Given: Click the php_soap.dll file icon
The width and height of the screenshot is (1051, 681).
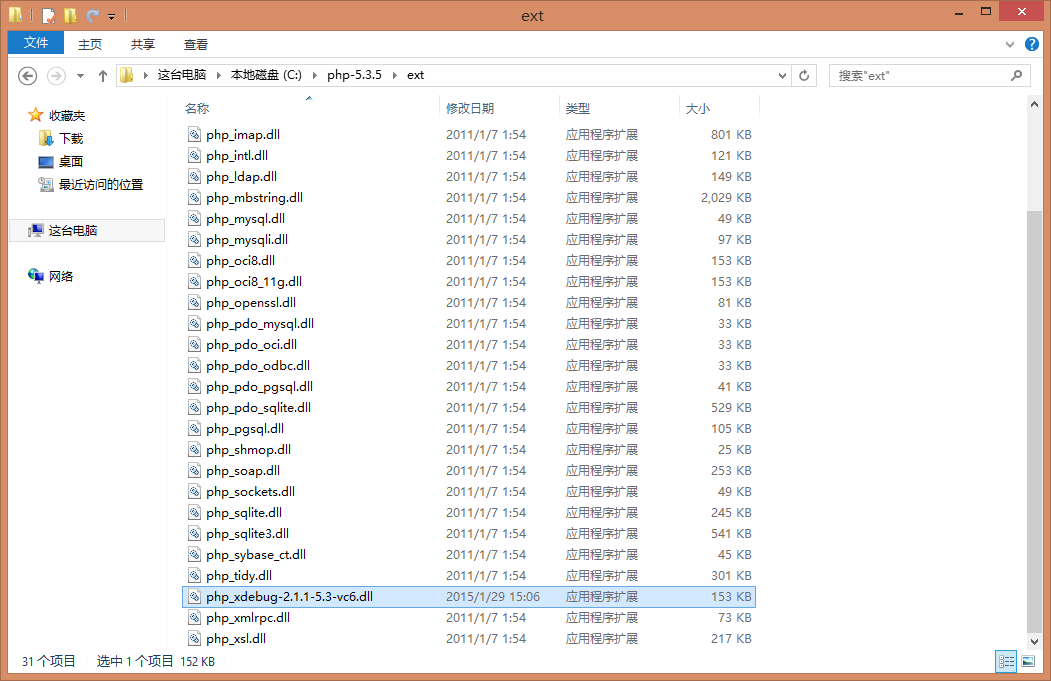Looking at the screenshot, I should coord(194,471).
